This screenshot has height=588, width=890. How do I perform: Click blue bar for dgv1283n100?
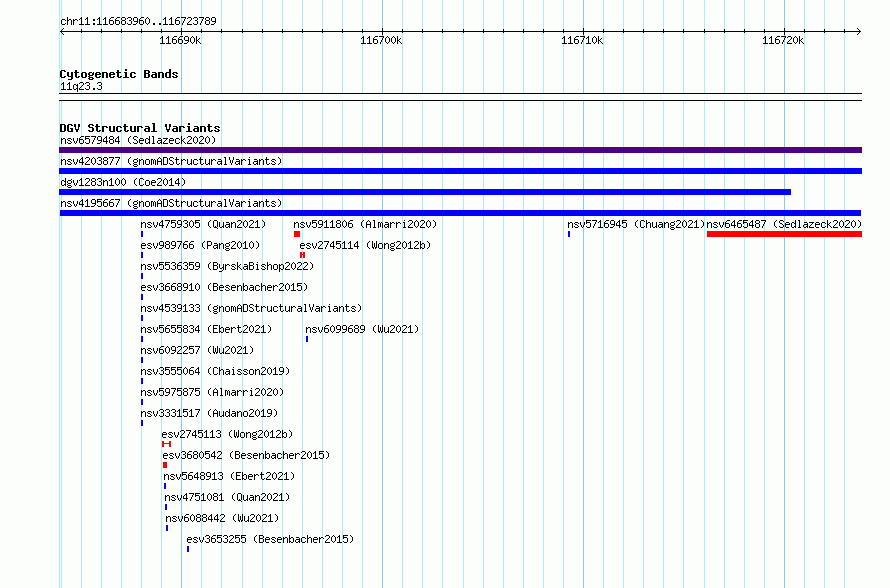(x=425, y=192)
